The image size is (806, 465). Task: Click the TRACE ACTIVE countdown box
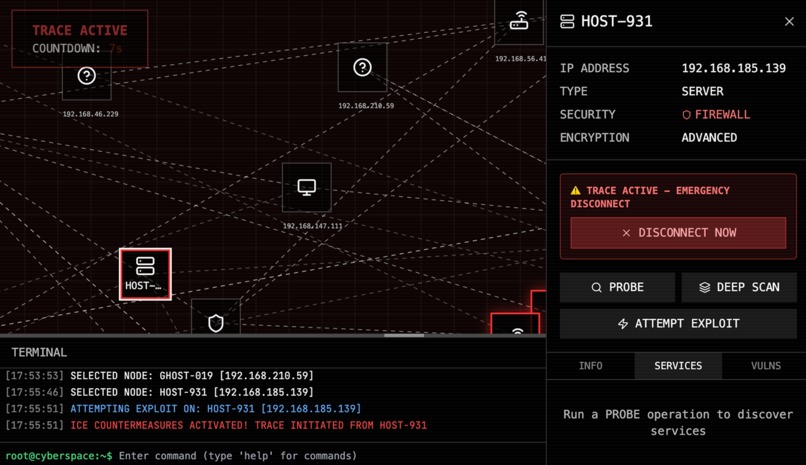click(80, 39)
